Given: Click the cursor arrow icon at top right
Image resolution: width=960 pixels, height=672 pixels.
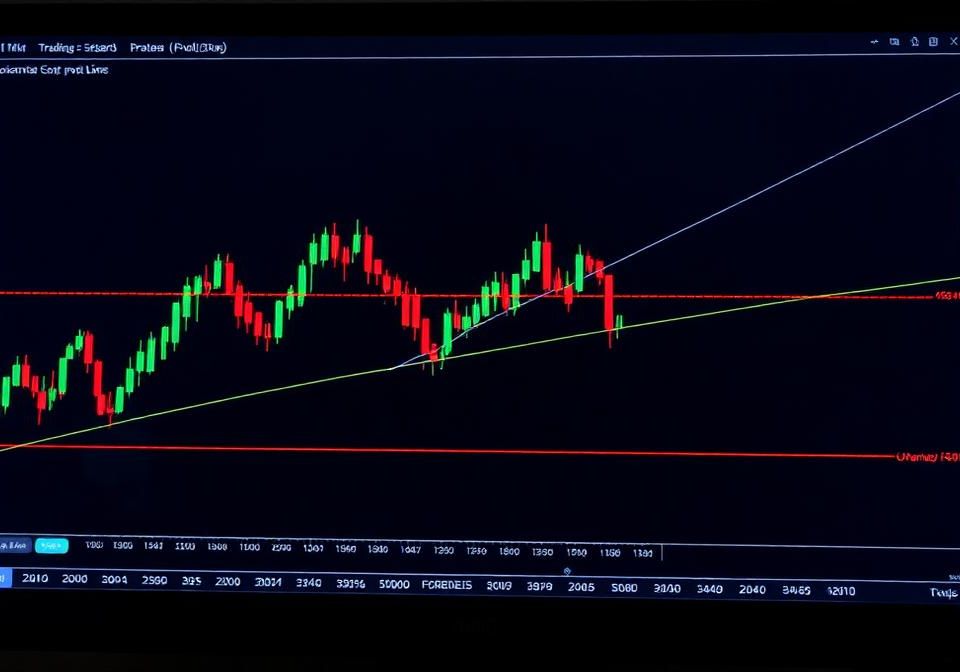Looking at the screenshot, I should pos(874,42).
